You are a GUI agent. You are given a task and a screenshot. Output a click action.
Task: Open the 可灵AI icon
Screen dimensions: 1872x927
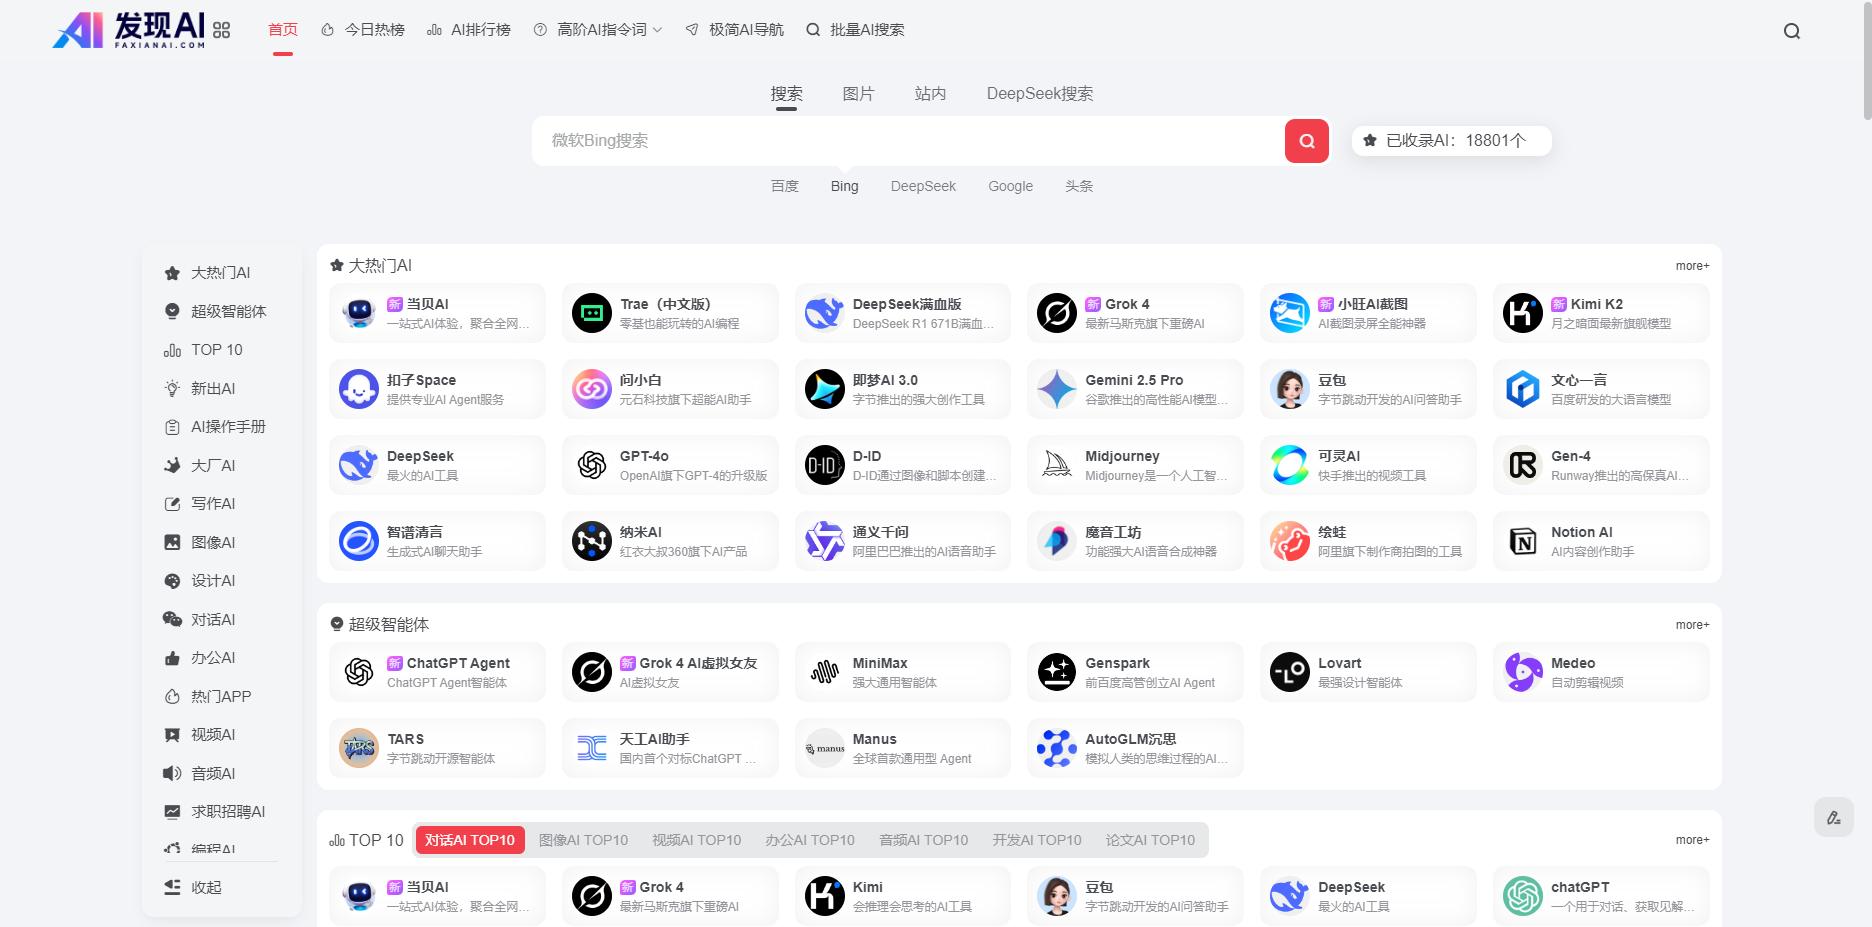click(x=1290, y=465)
